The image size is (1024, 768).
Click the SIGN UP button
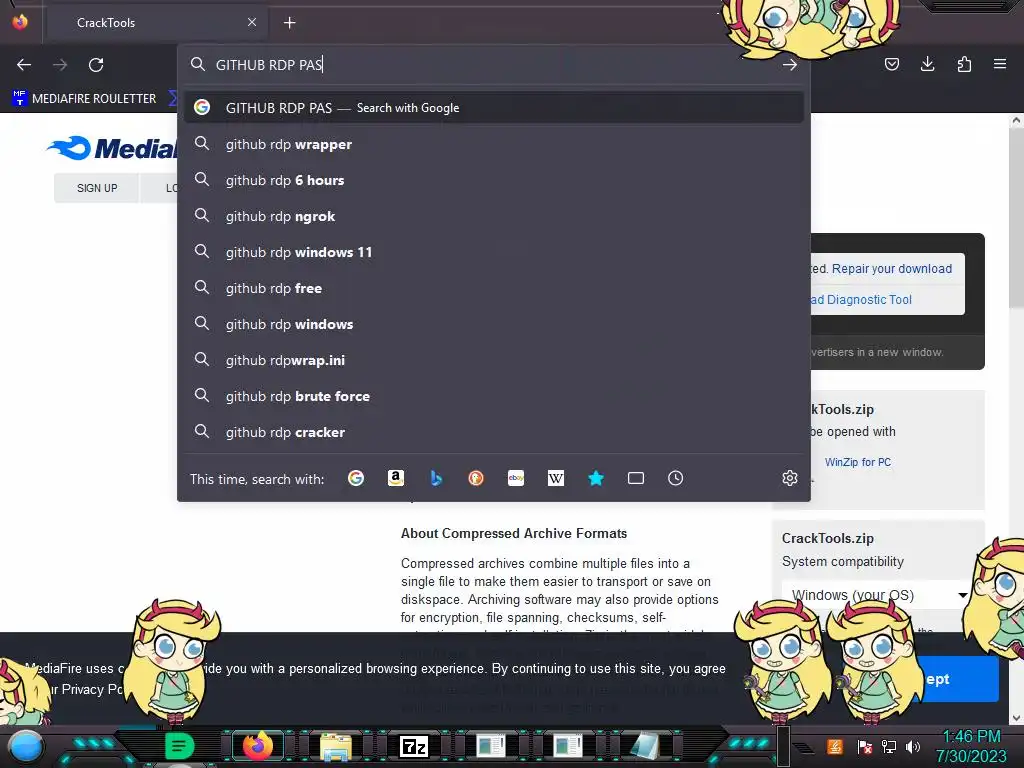pyautogui.click(x=97, y=188)
